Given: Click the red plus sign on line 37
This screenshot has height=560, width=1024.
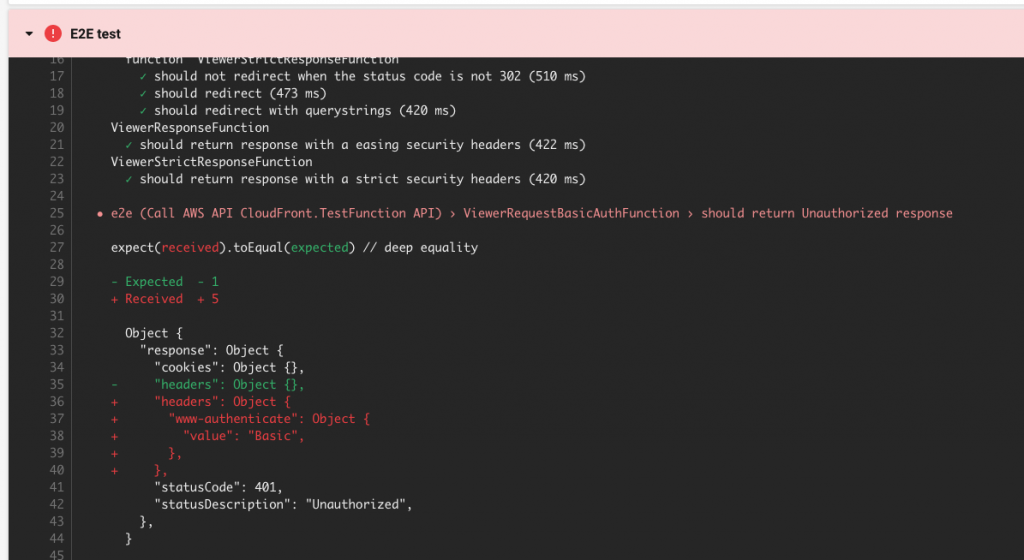Looking at the screenshot, I should pos(114,419).
